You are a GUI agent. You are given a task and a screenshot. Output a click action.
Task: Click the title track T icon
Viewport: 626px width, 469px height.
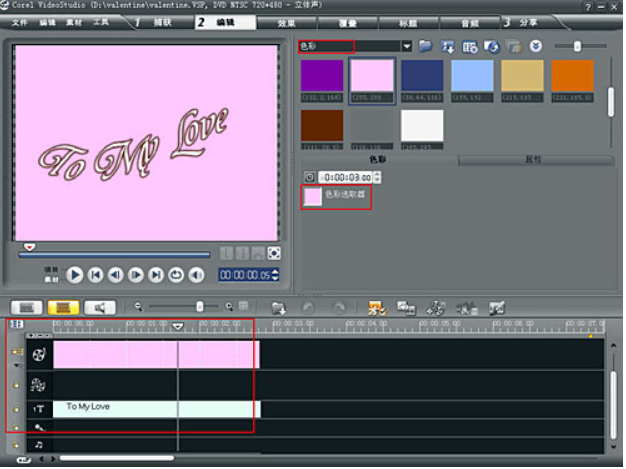[39, 409]
